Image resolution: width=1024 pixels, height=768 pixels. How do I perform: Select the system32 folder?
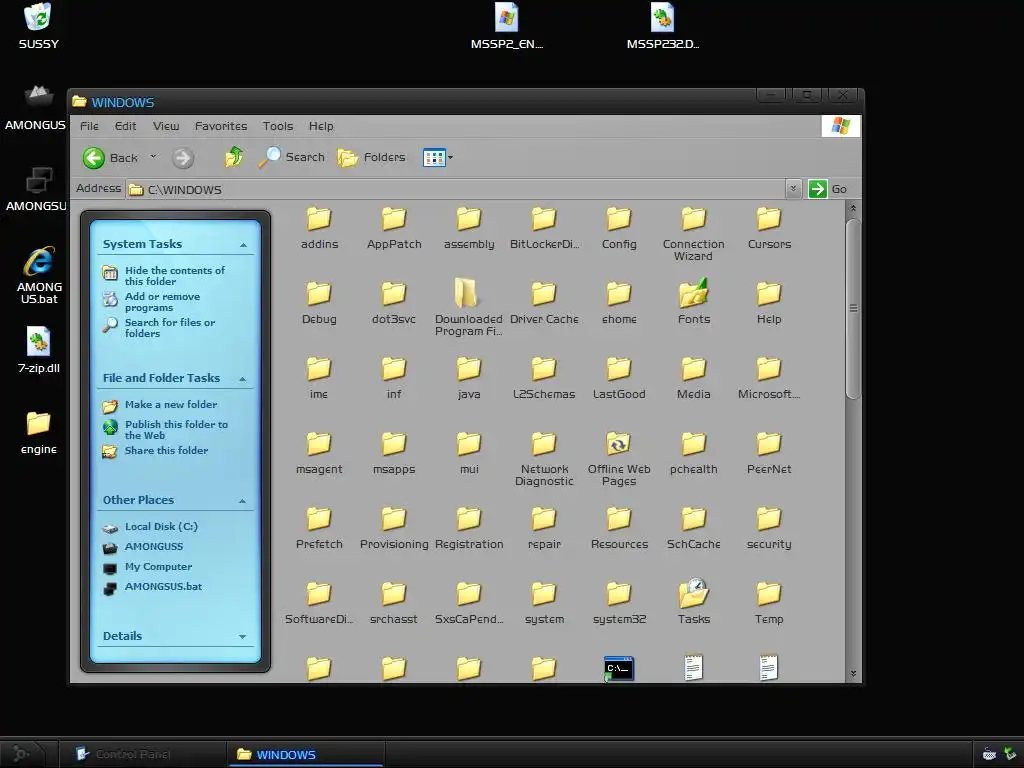click(x=619, y=602)
